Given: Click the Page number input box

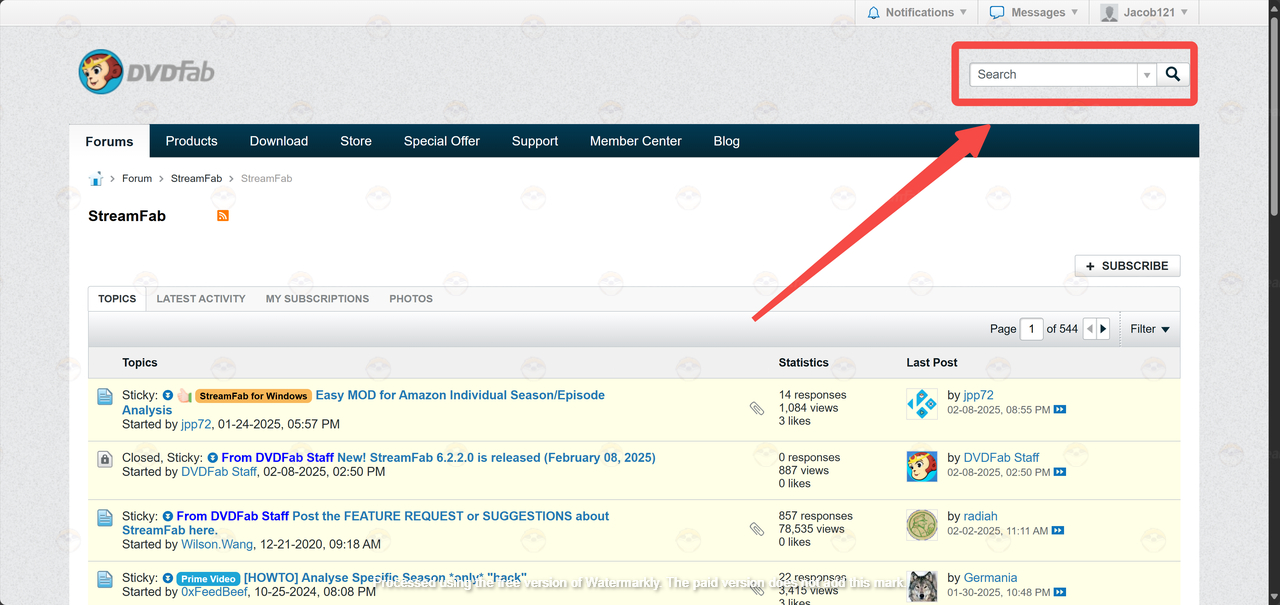Looking at the screenshot, I should pyautogui.click(x=1032, y=329).
